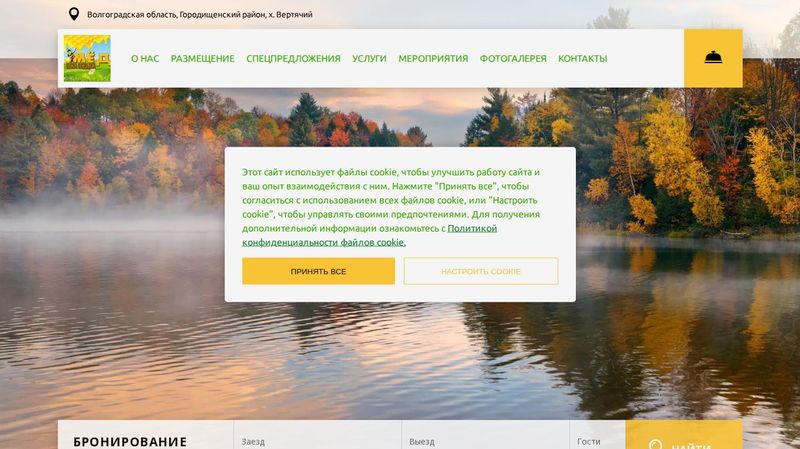
Task: Open the cookie privacy policy link
Action: coord(369,235)
